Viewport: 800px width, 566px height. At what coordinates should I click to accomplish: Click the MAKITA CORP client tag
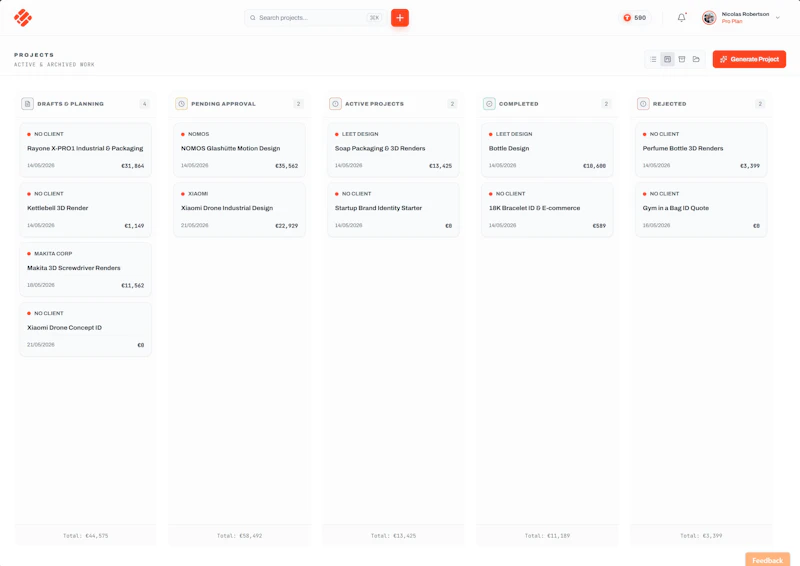point(53,254)
